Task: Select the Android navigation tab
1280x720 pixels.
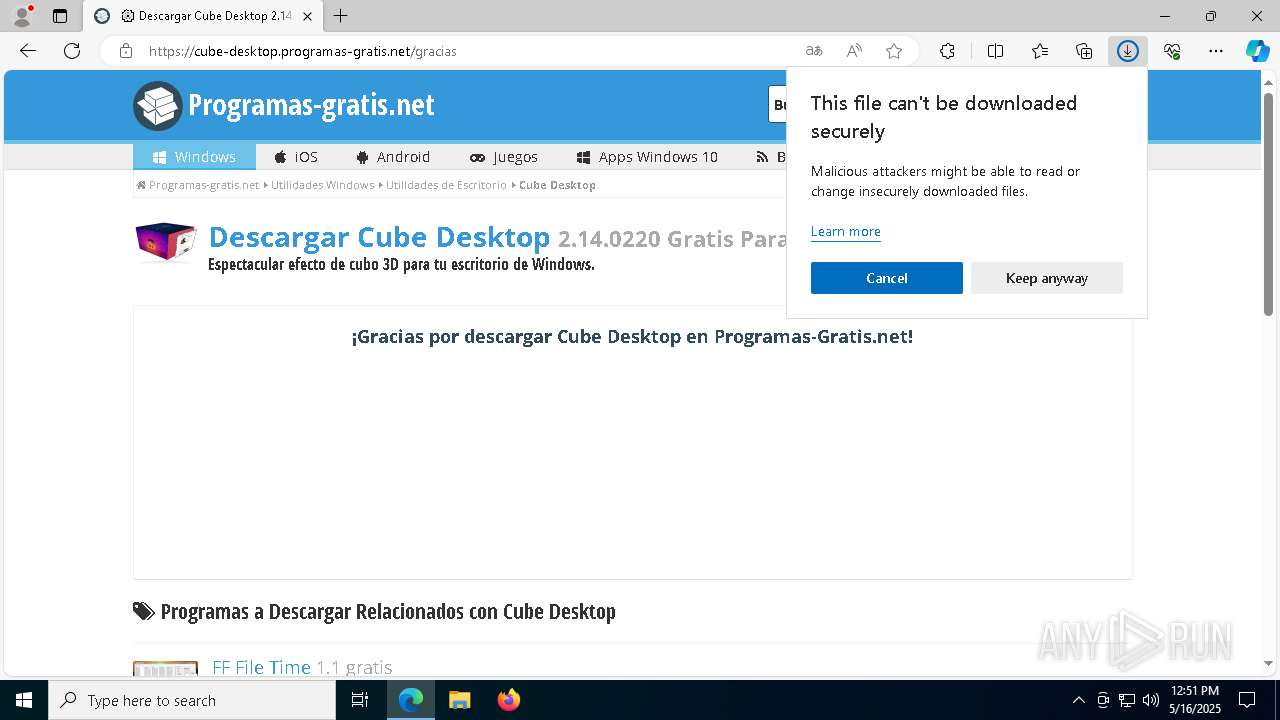Action: click(x=393, y=157)
